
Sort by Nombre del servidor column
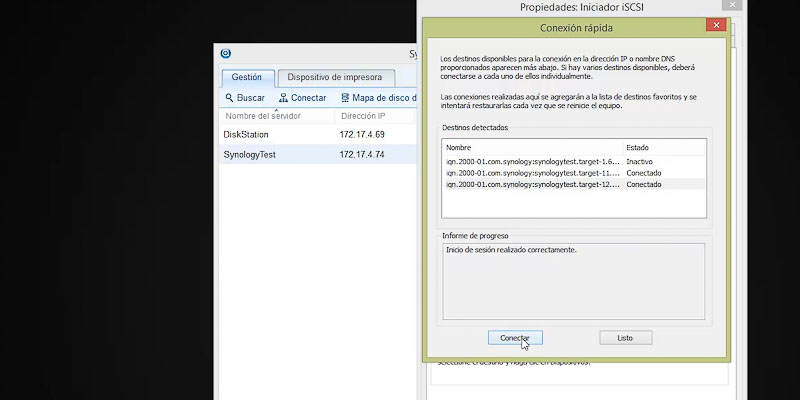[277, 116]
